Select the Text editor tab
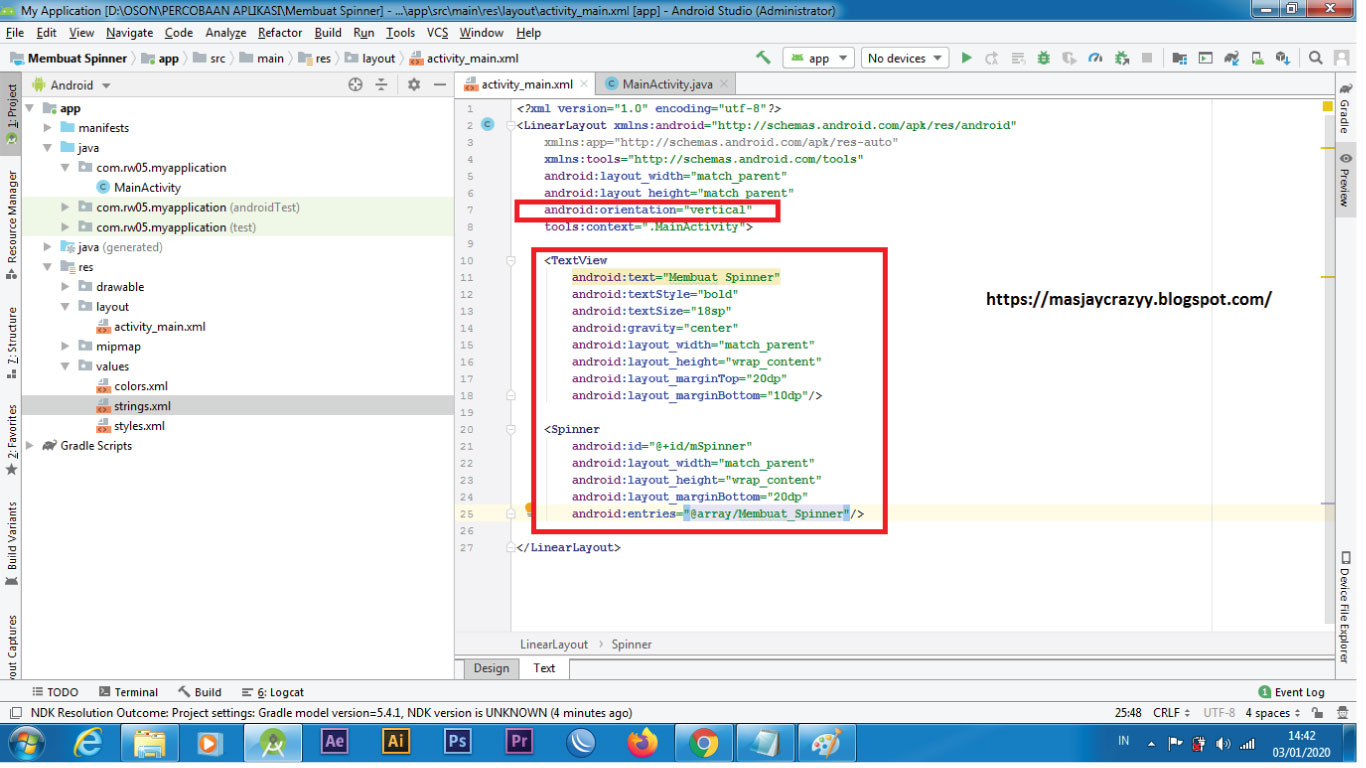The width and height of the screenshot is (1366, 768). (x=544, y=668)
